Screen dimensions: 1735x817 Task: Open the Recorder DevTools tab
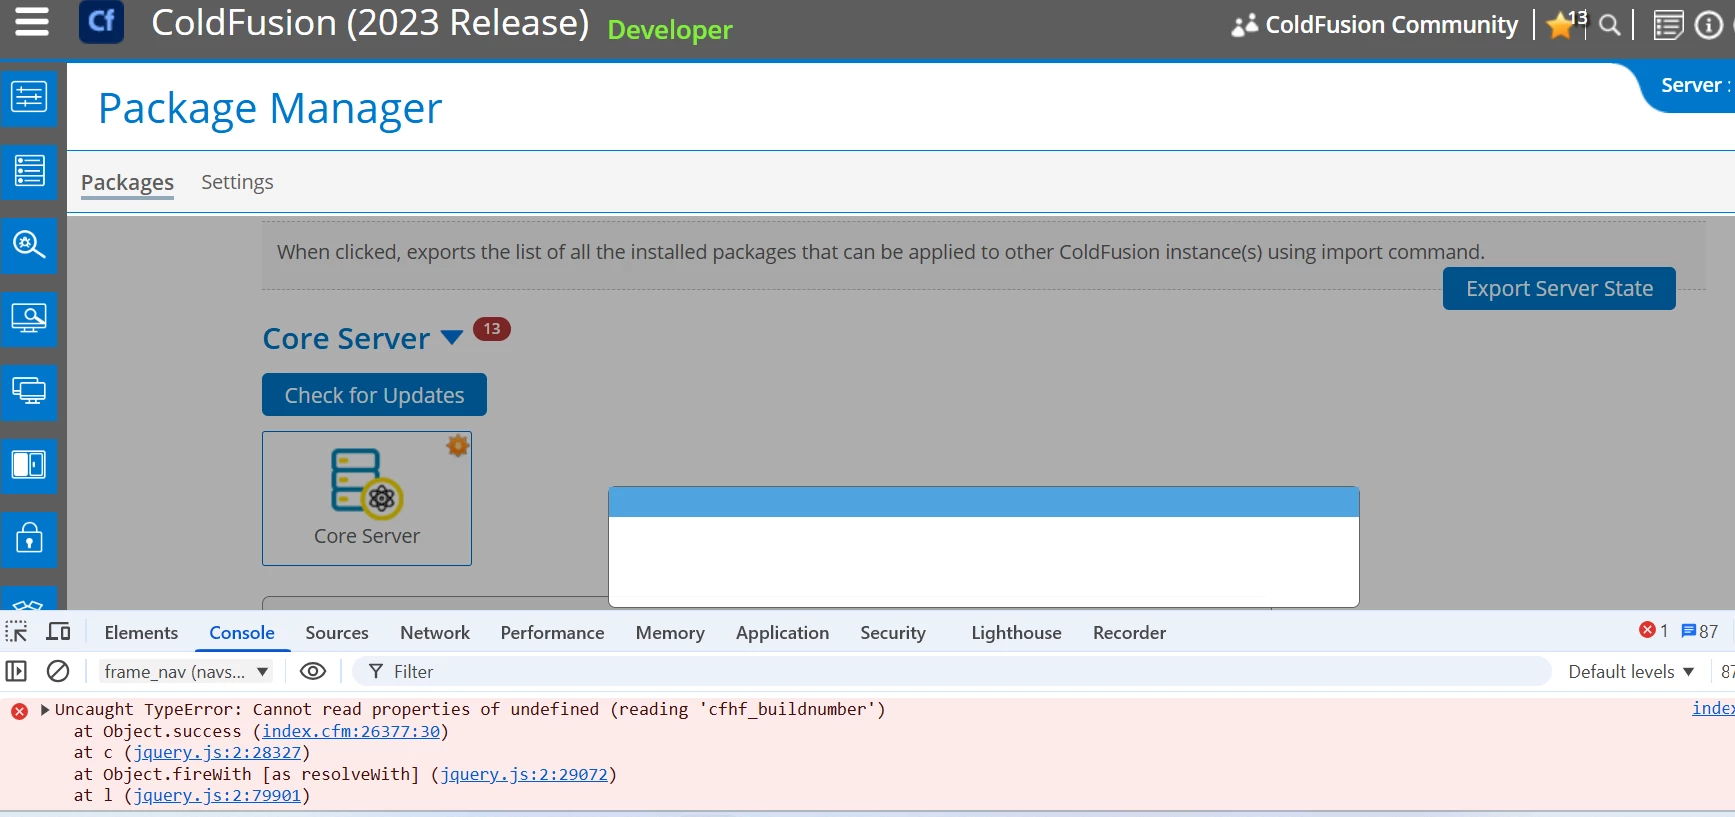(1129, 633)
